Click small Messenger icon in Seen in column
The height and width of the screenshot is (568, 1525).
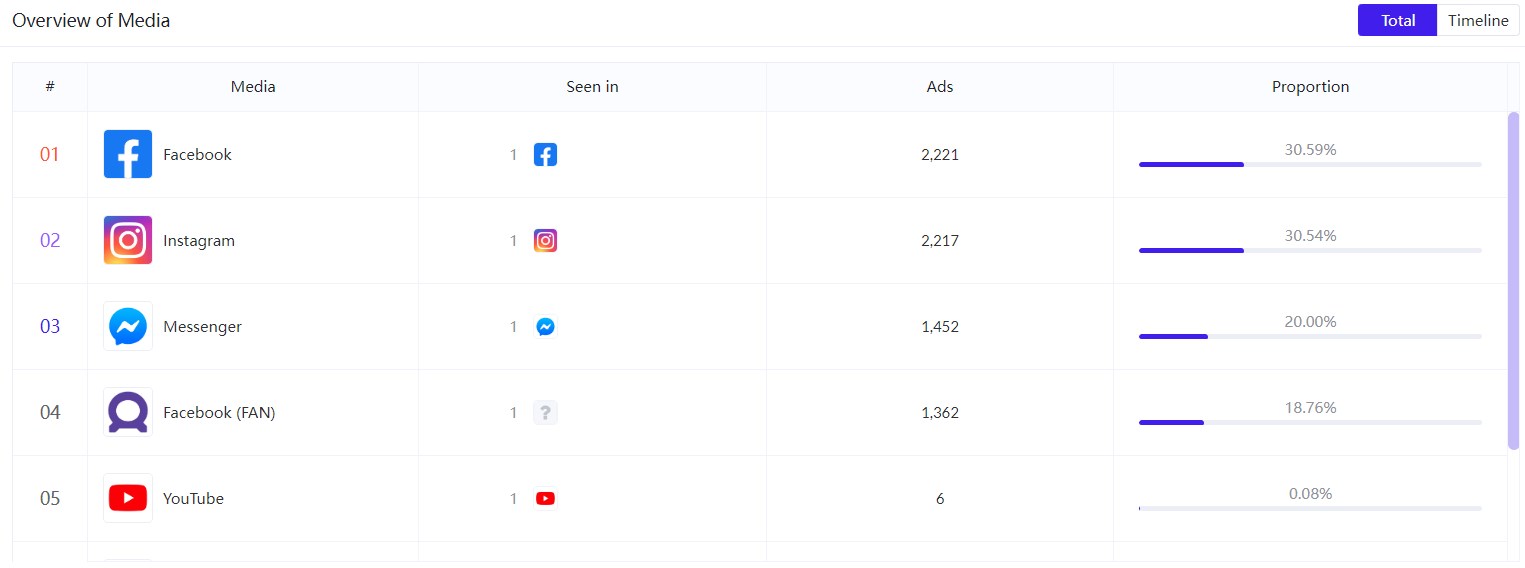545,326
